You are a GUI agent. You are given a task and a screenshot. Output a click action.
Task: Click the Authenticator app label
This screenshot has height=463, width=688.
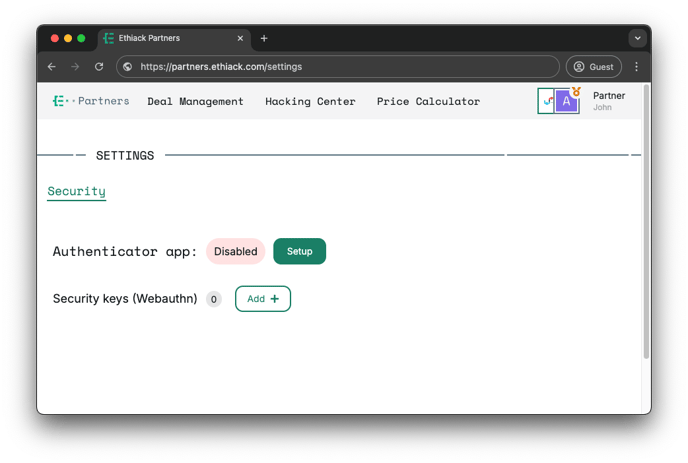(x=125, y=251)
